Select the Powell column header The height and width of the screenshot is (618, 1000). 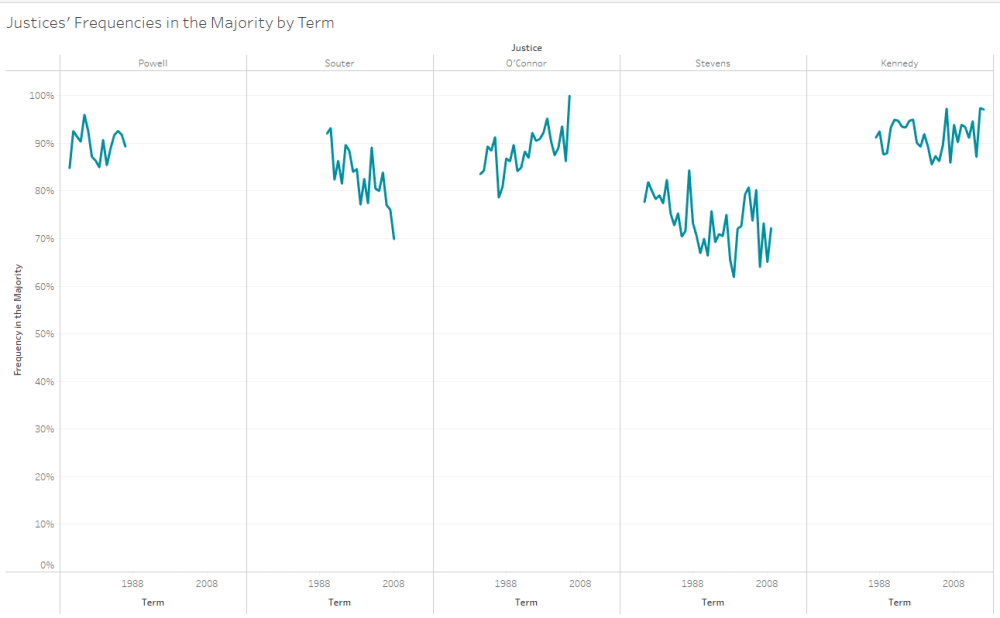[152, 63]
